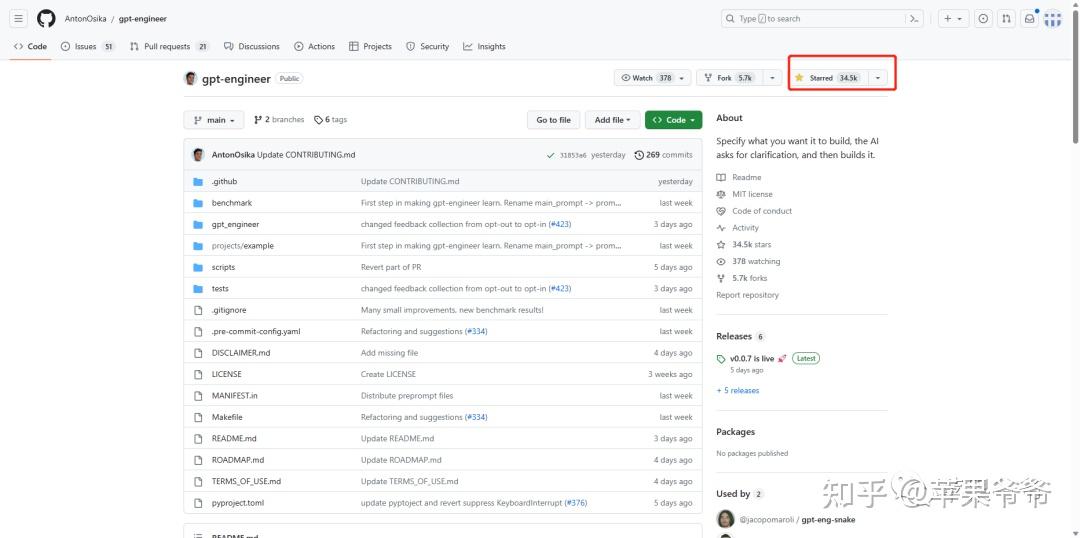1080x538 pixels.
Task: Open the Security tab
Action: [x=427, y=46]
